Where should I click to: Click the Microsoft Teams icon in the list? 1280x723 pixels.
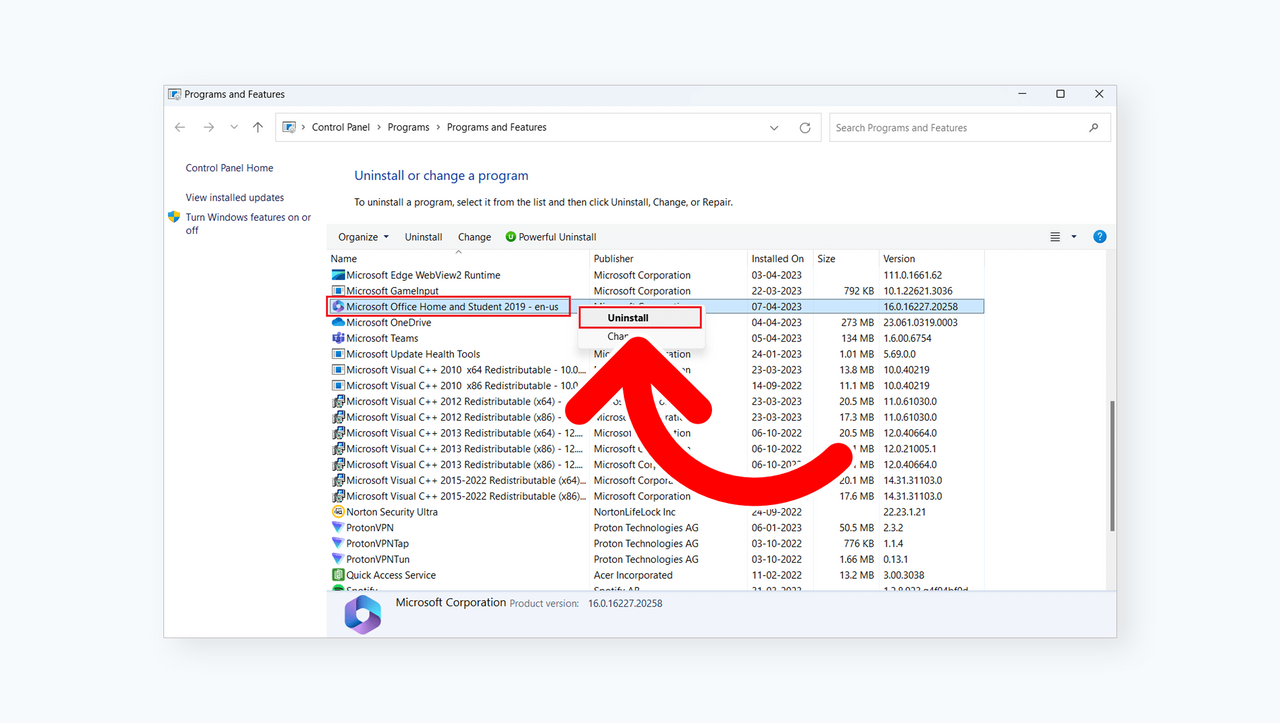click(x=339, y=338)
